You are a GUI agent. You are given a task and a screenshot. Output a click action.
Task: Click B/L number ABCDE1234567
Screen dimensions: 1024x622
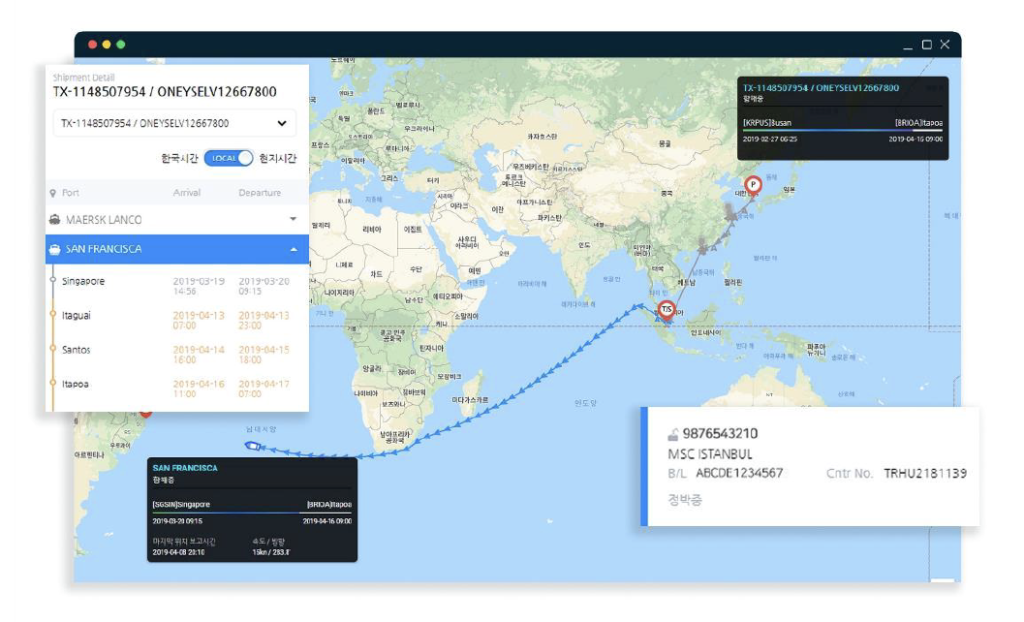pos(739,473)
